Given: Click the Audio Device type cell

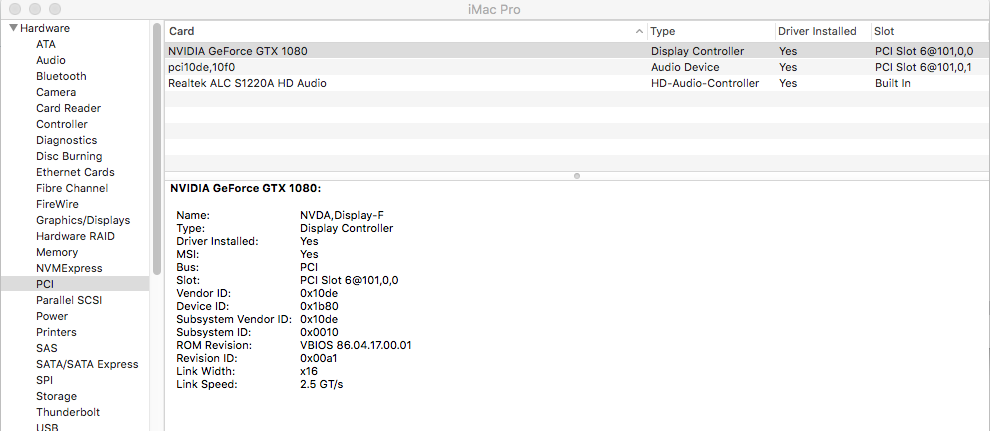Looking at the screenshot, I should coord(685,67).
